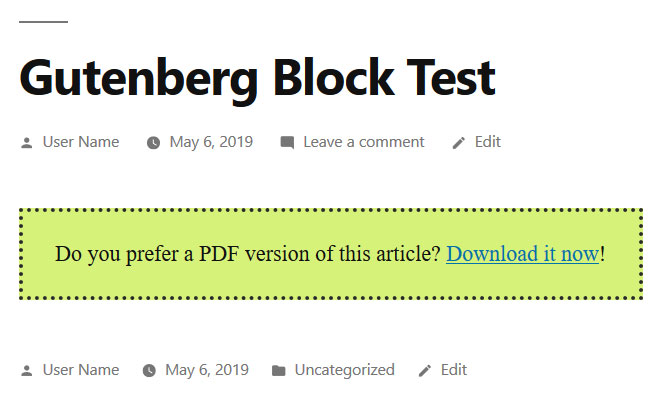Screen dimensions: 657x414
Task: Click the clock icon in the post footer
Action: (x=149, y=371)
